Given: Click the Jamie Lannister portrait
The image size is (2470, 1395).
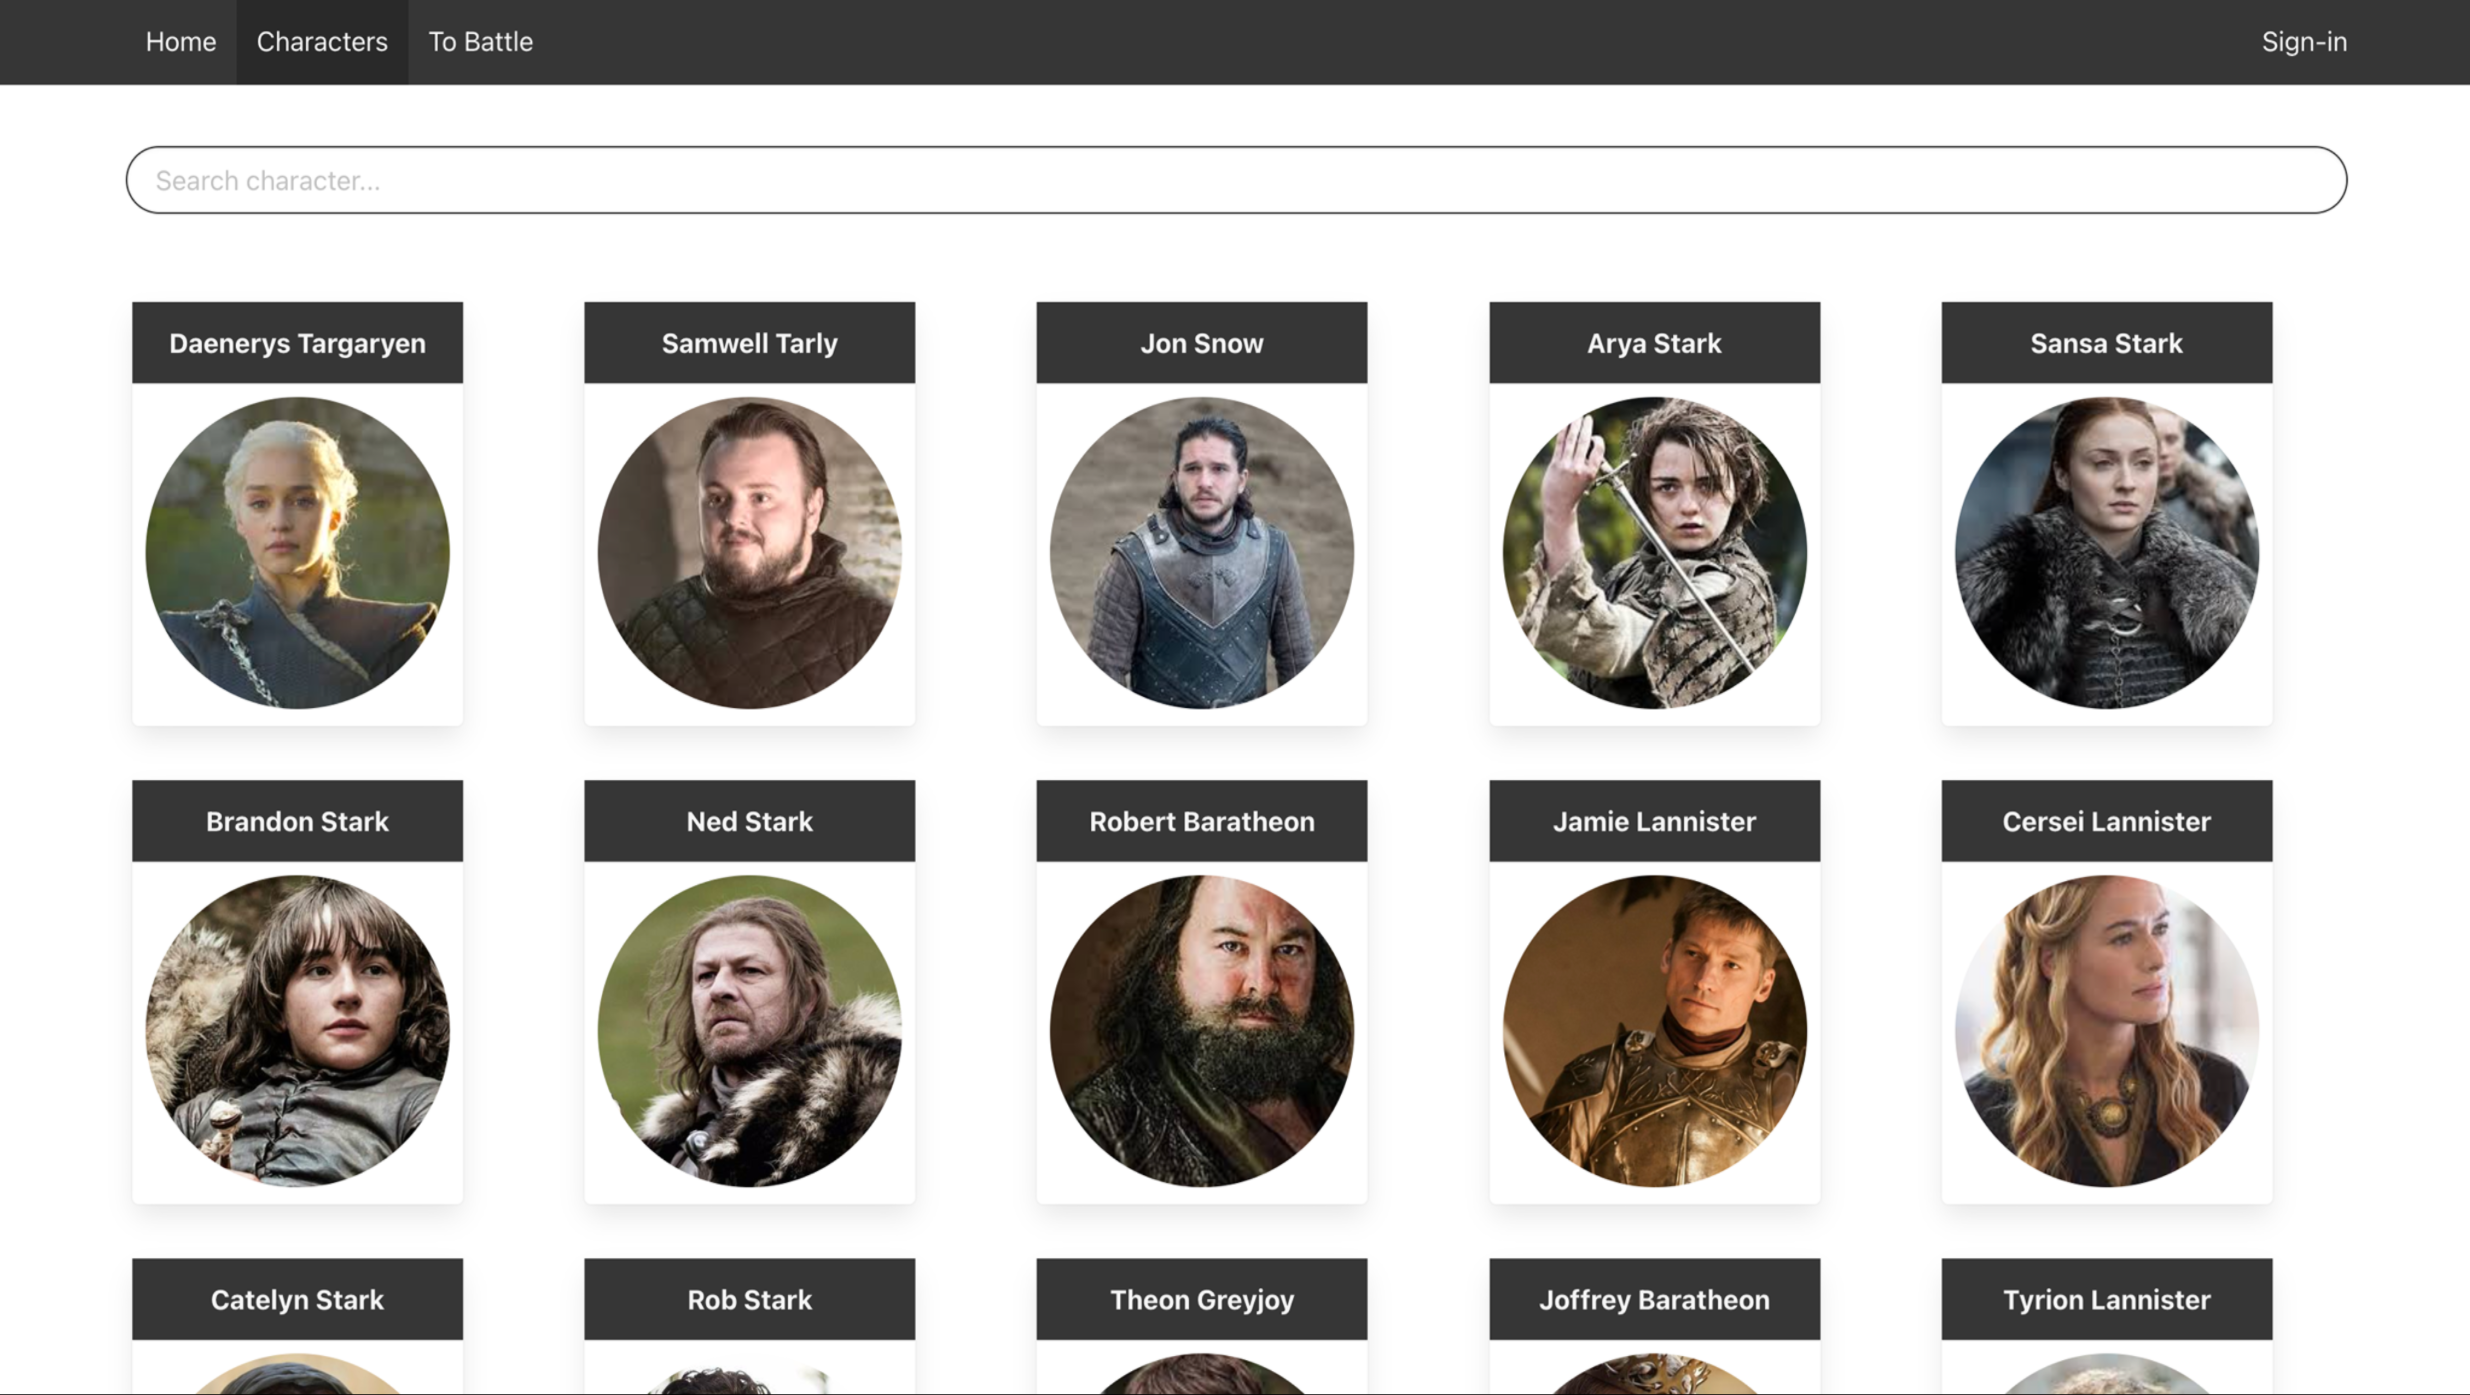Looking at the screenshot, I should pyautogui.click(x=1654, y=1031).
